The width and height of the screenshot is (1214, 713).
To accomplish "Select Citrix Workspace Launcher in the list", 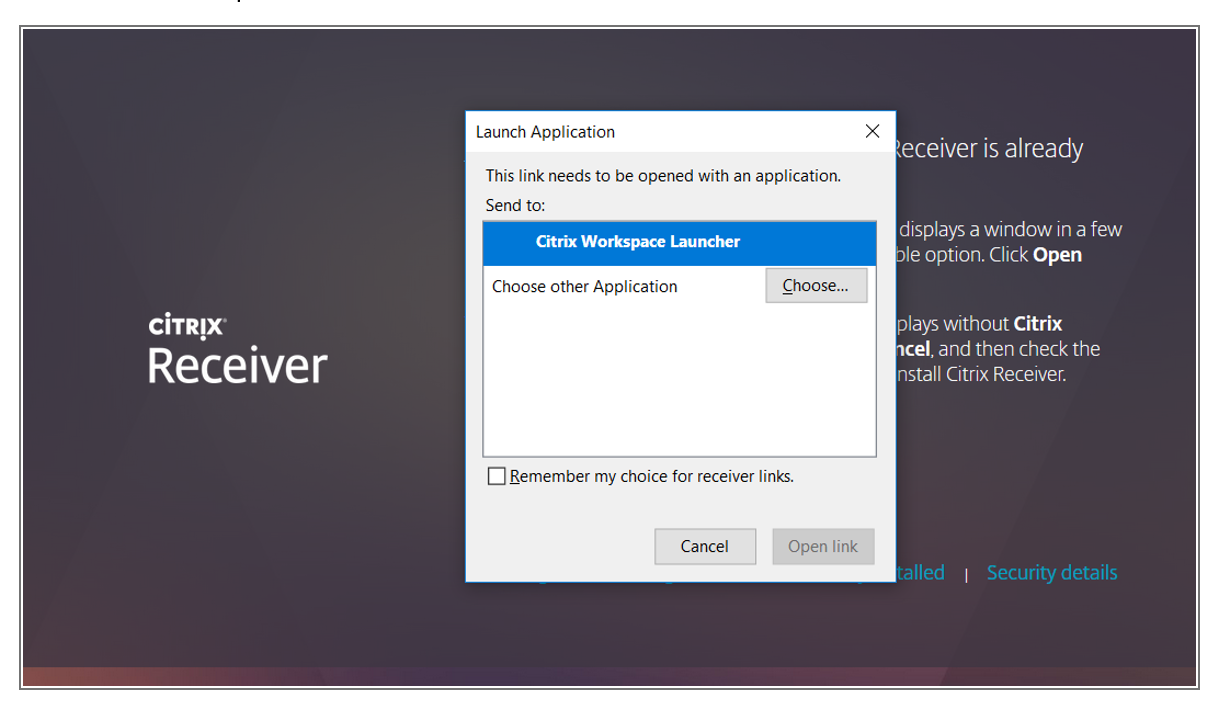I will tap(679, 243).
